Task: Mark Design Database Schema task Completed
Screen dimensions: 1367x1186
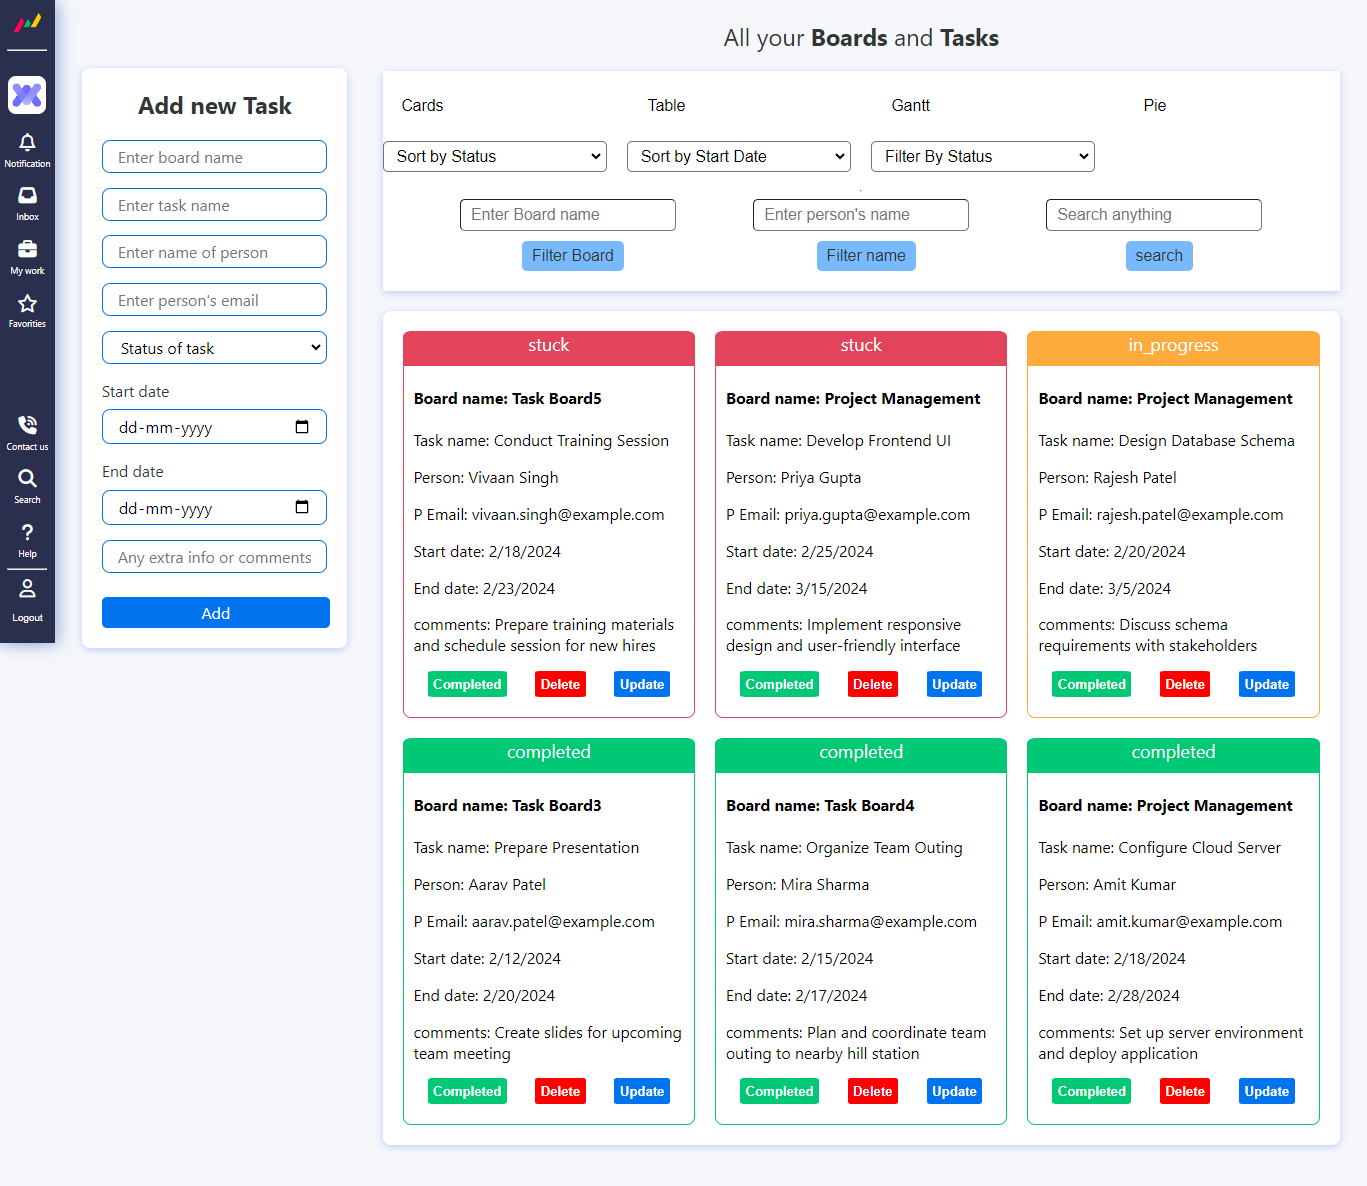Action: 1092,684
